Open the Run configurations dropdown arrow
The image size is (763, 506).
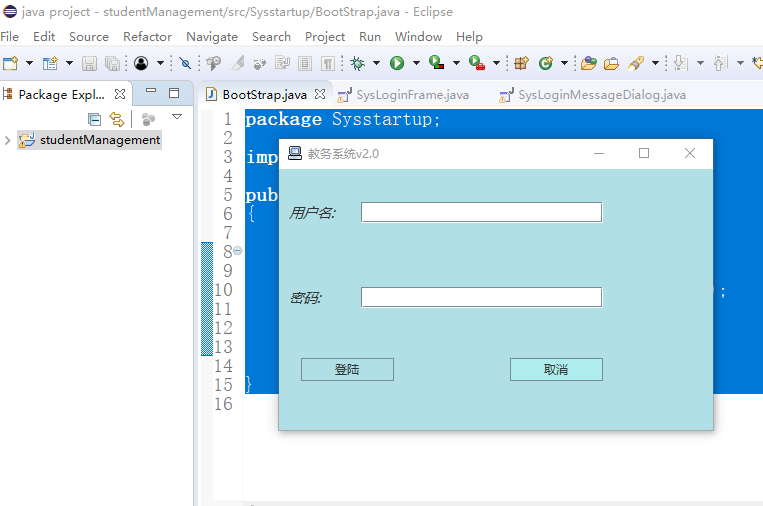pos(416,63)
